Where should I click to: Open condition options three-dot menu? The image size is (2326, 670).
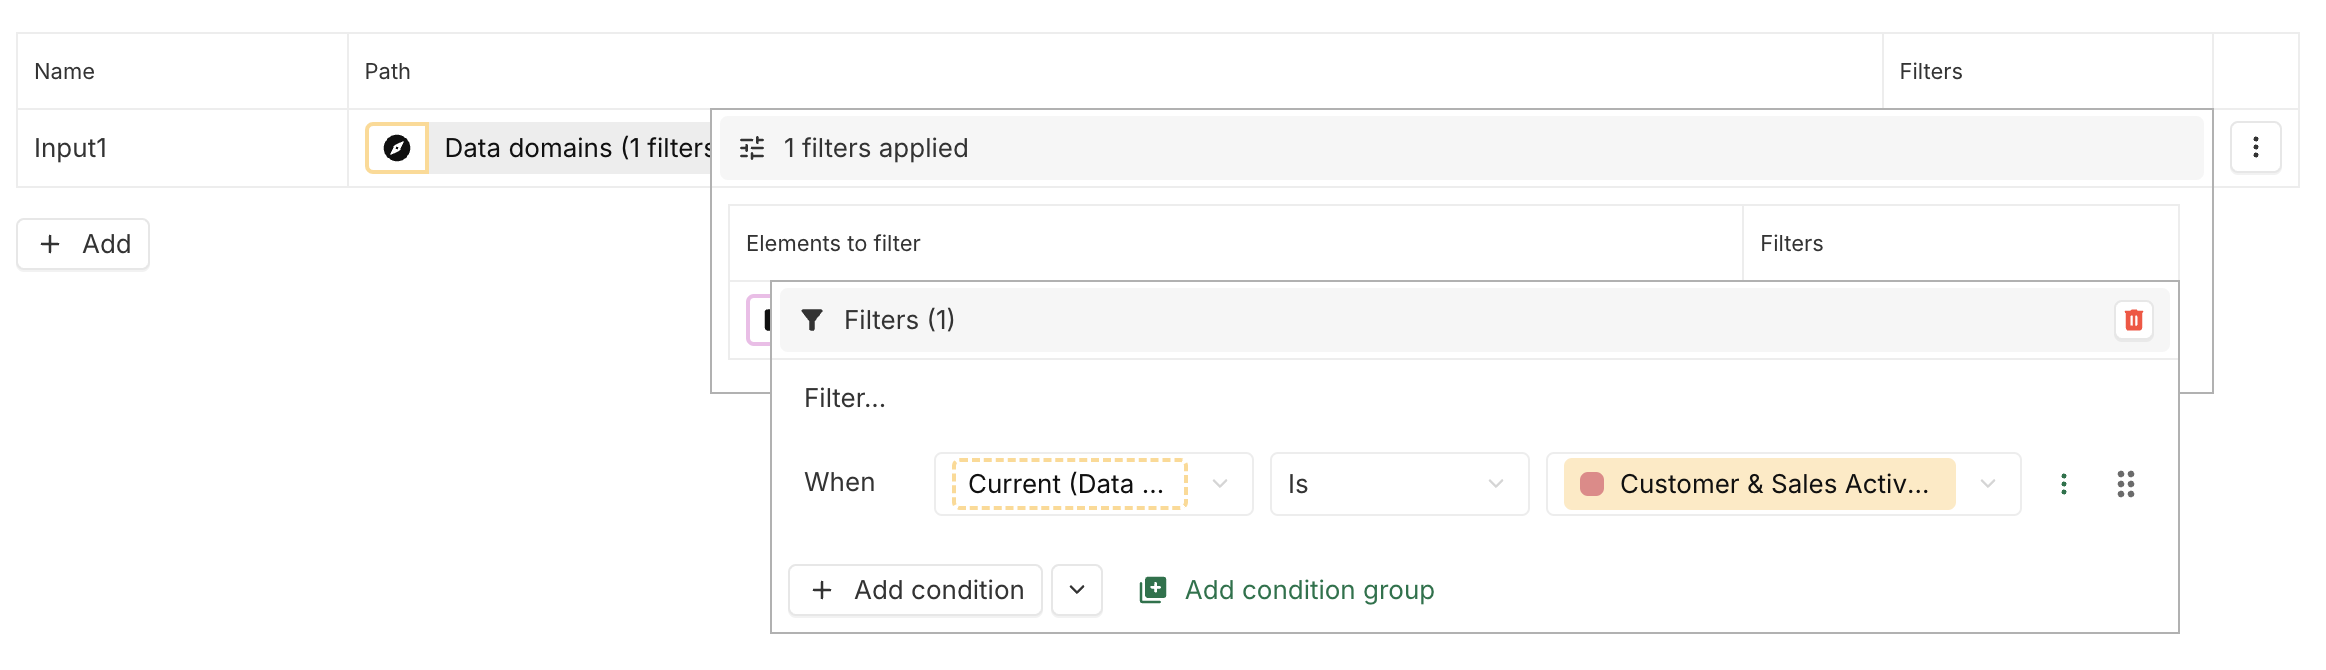point(2063,484)
